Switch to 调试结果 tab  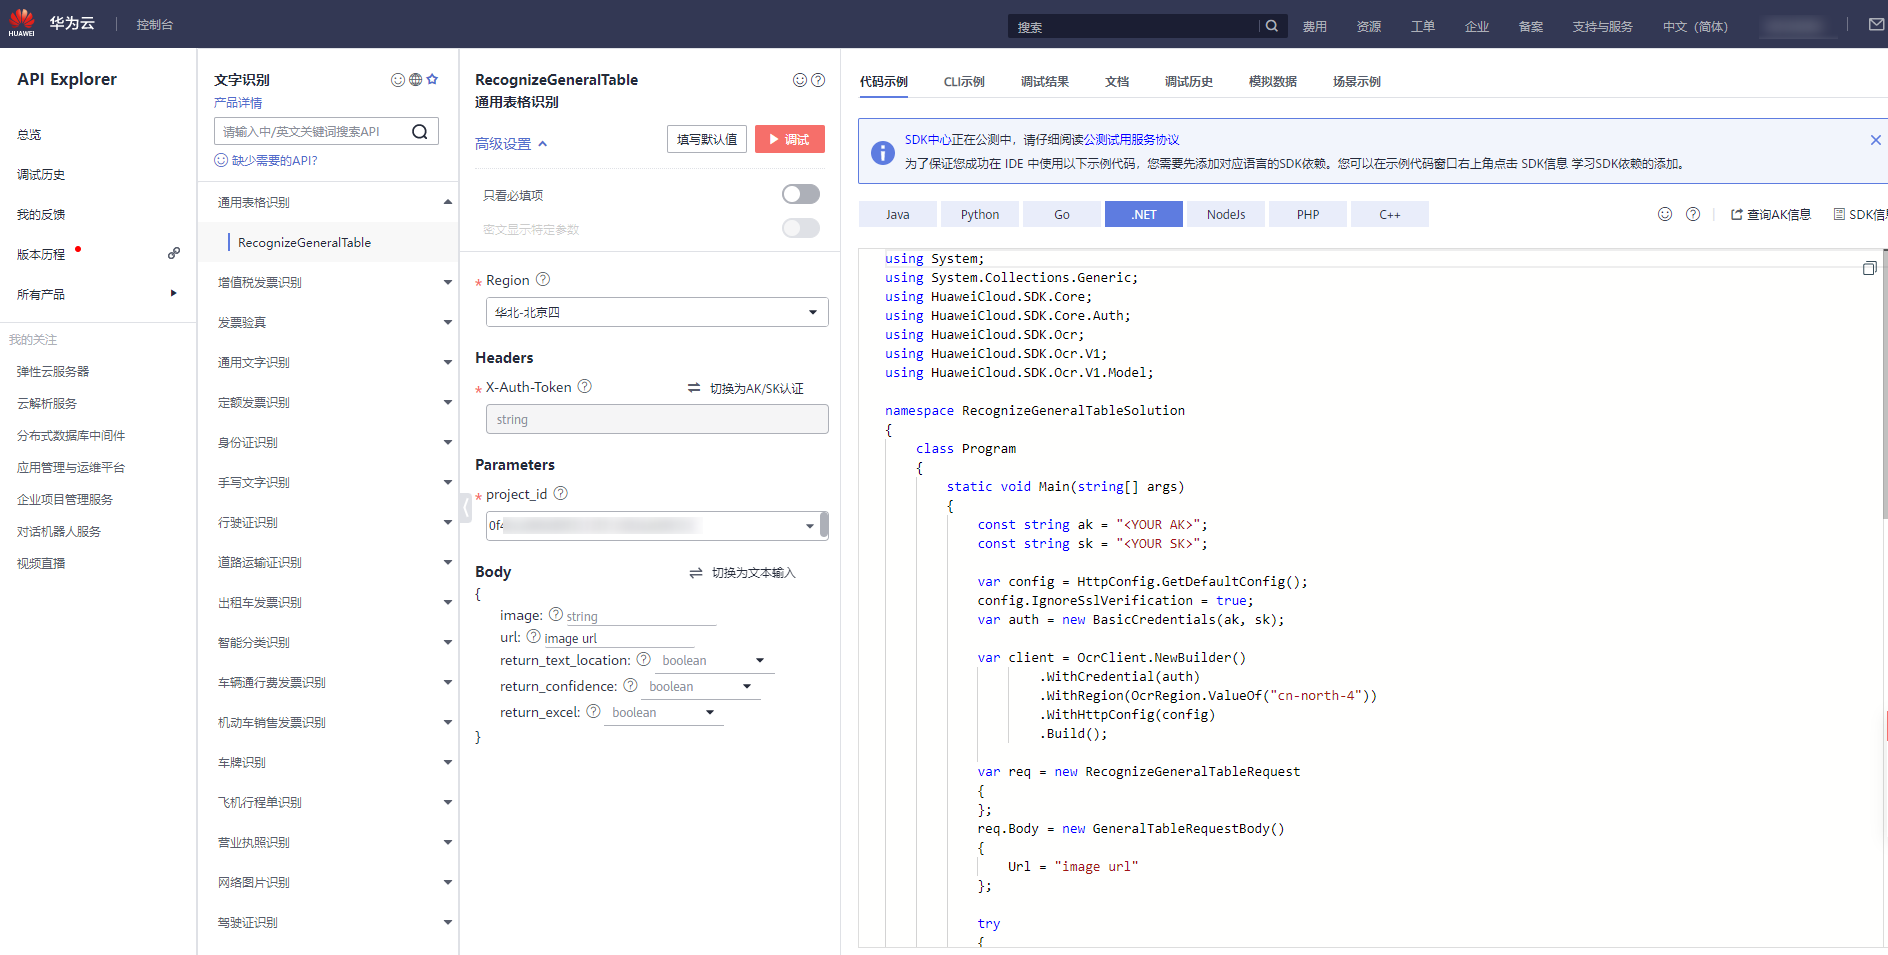(x=1045, y=82)
